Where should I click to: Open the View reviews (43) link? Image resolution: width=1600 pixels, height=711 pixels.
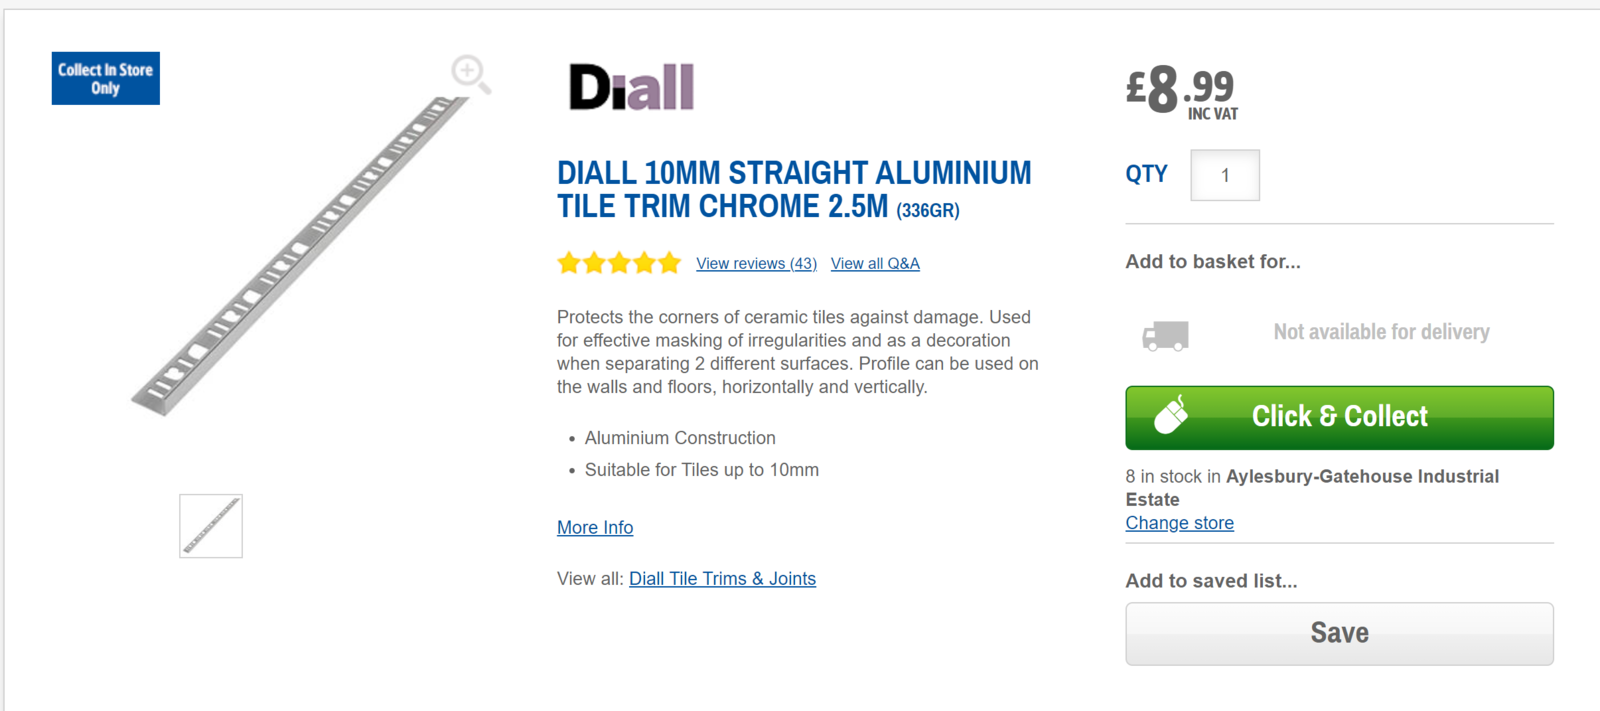pyautogui.click(x=756, y=264)
